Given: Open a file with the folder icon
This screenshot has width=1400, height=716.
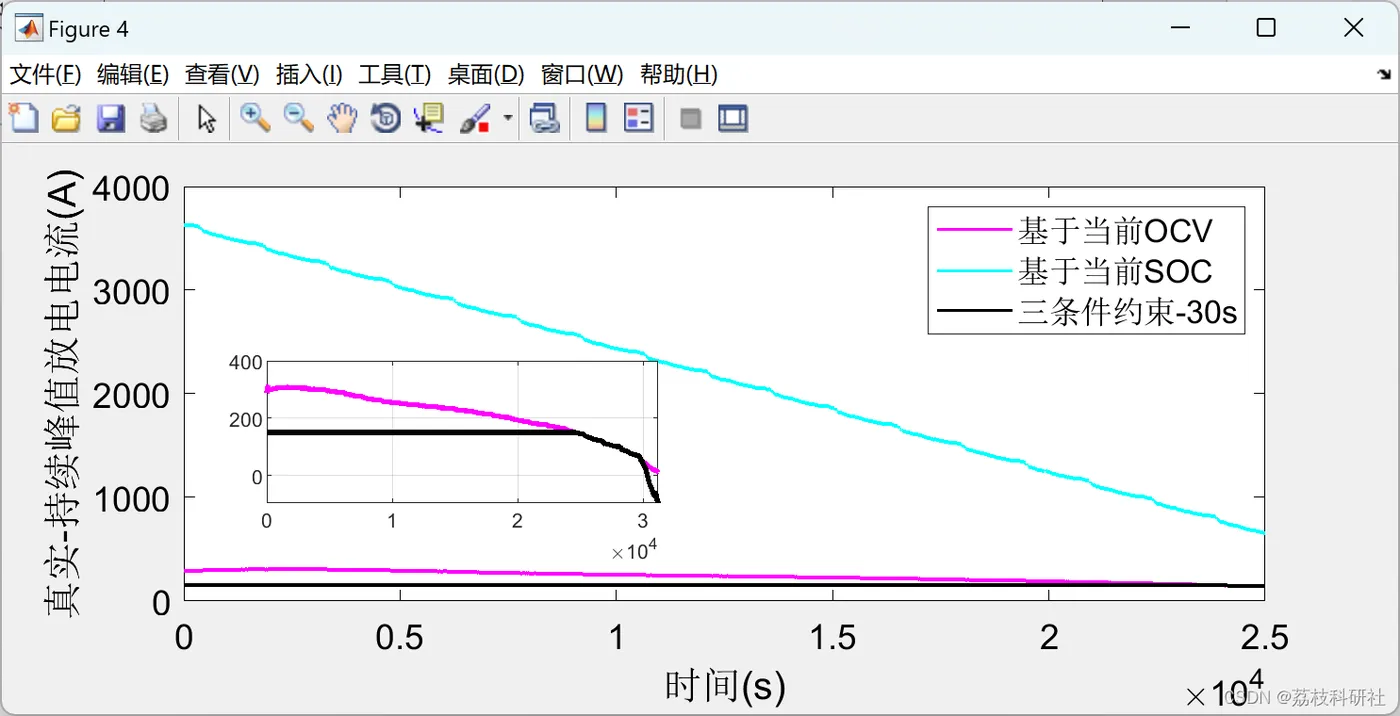Looking at the screenshot, I should (66, 119).
